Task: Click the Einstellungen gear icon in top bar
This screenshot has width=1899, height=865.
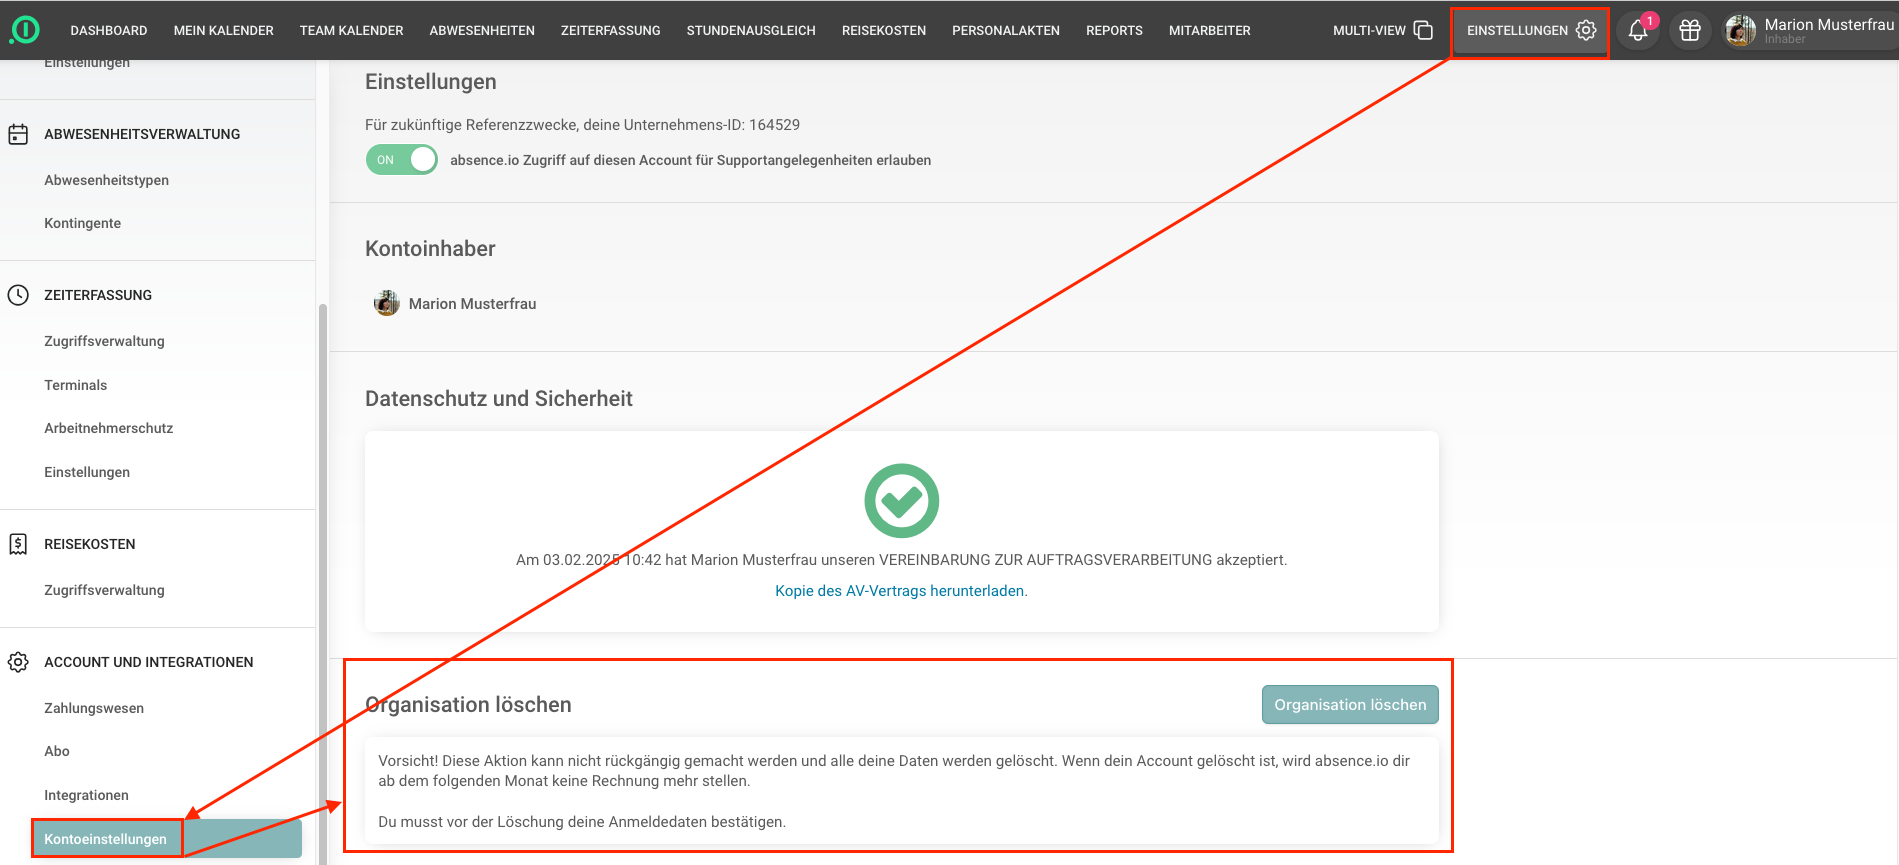Action: (1586, 30)
